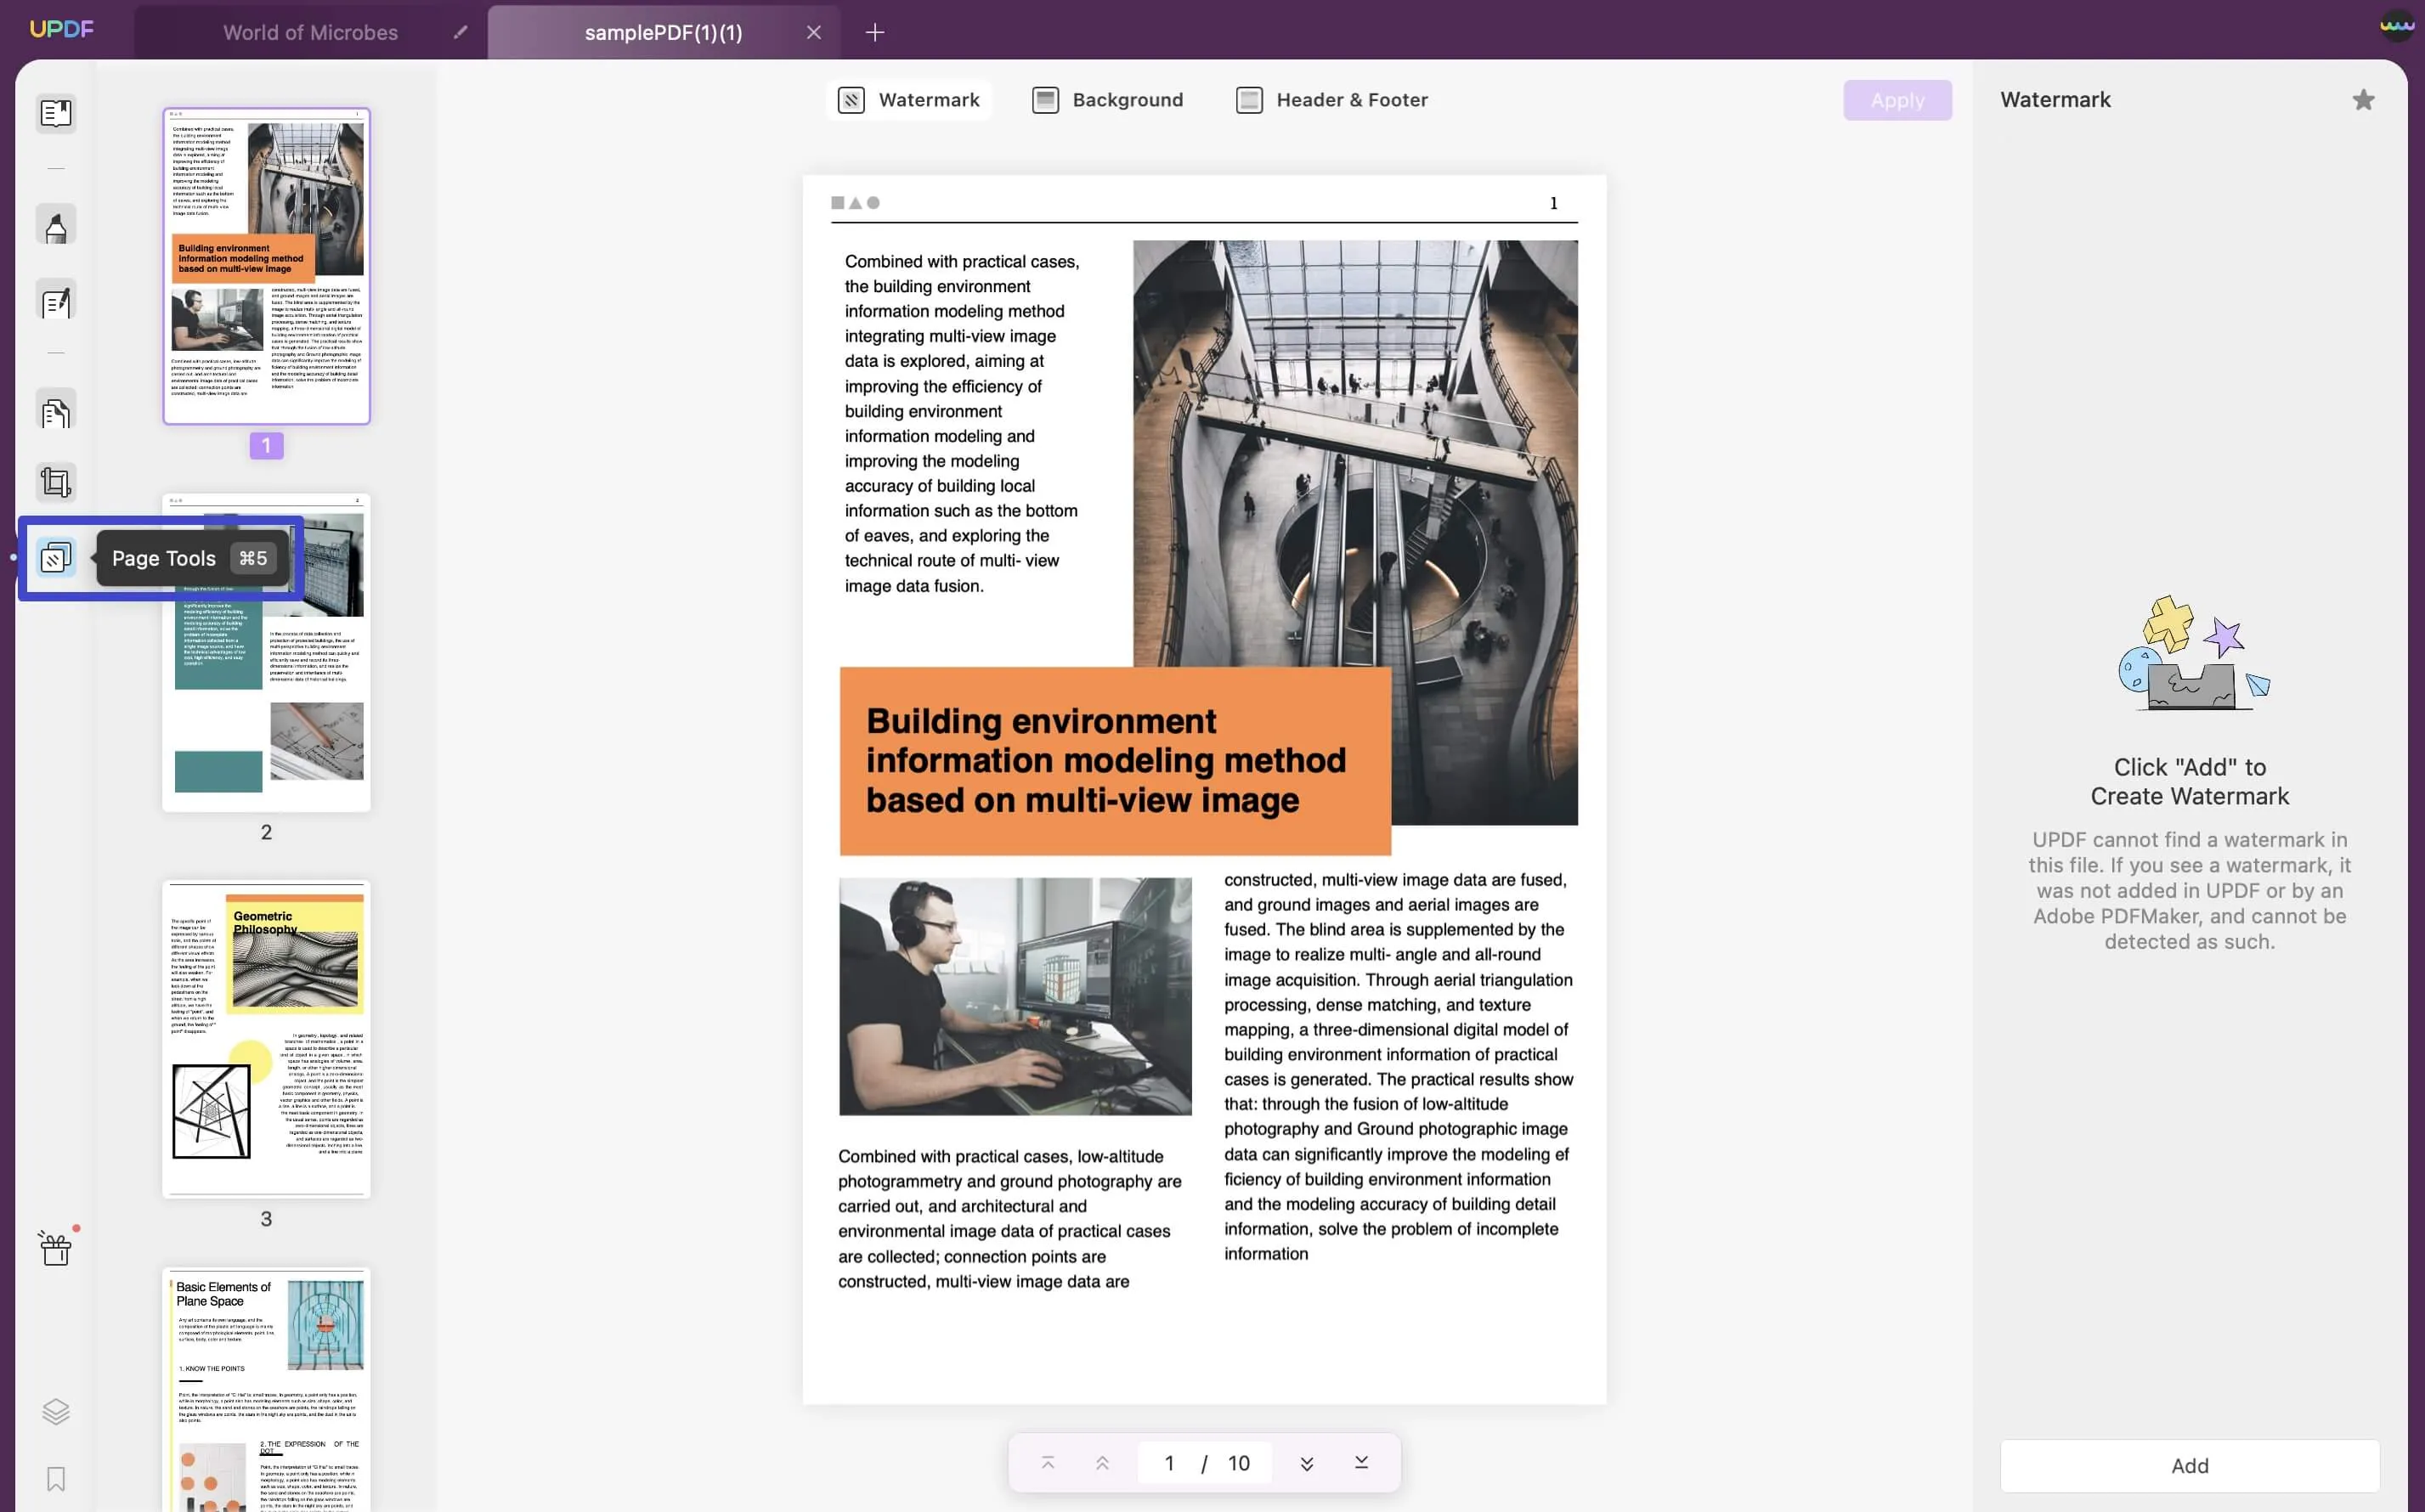The height and width of the screenshot is (1512, 2425).
Task: Select the Page Tools icon
Action: pyautogui.click(x=54, y=557)
